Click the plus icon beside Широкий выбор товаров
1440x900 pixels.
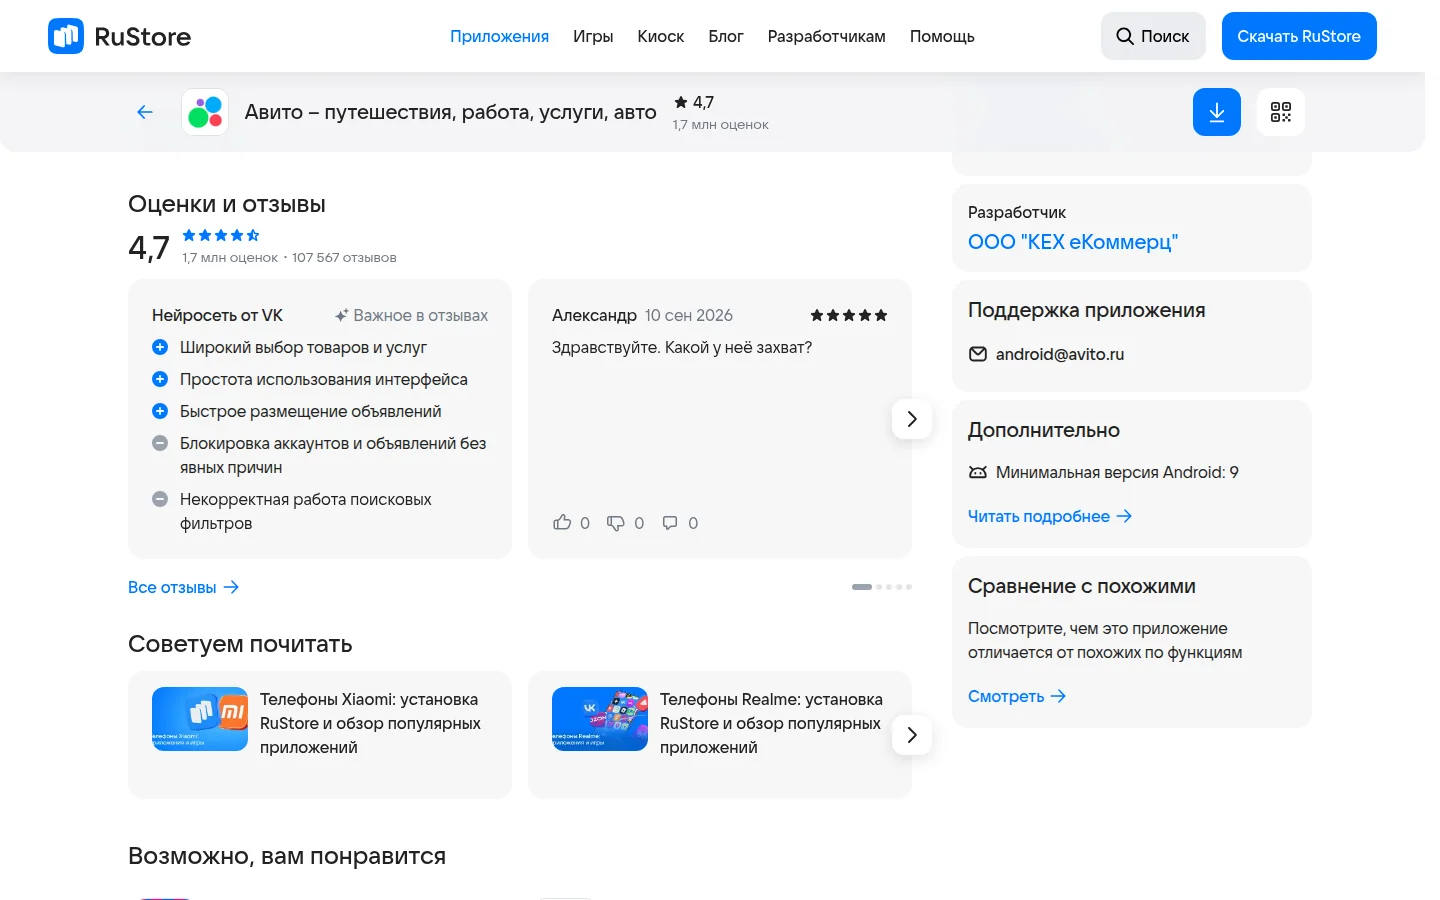click(159, 347)
